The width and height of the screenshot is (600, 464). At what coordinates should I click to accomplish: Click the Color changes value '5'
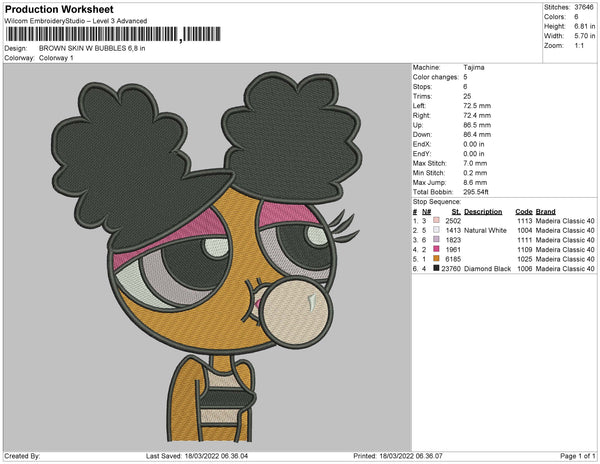pyautogui.click(x=465, y=77)
